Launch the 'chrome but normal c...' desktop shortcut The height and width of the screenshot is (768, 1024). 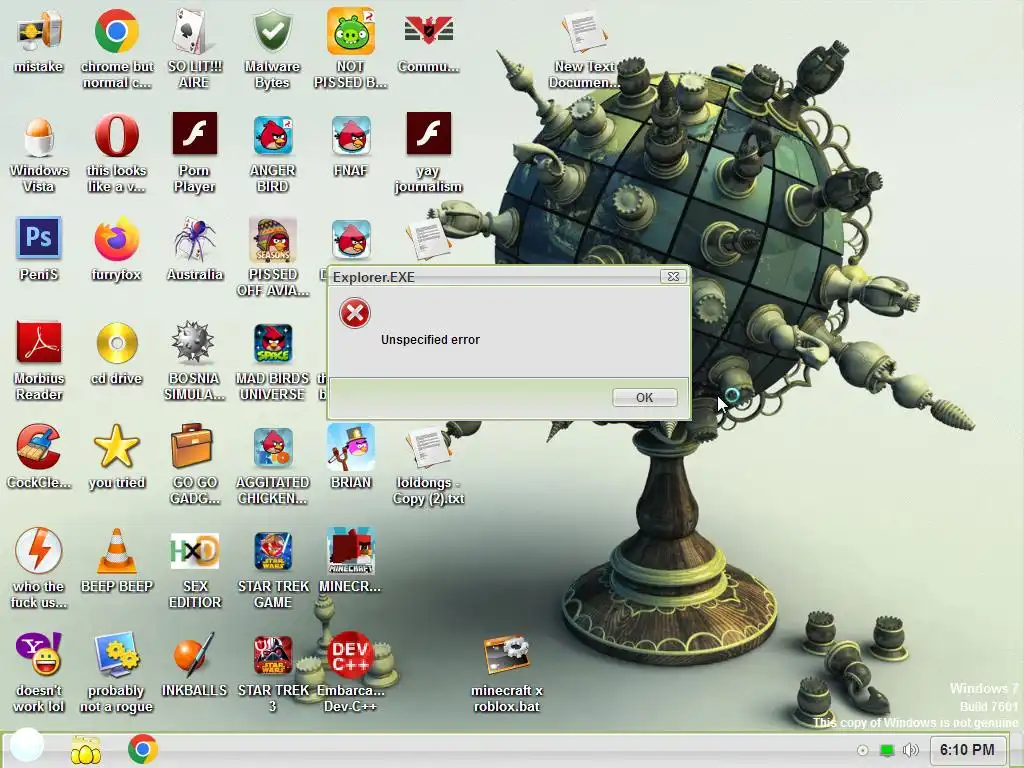[116, 31]
